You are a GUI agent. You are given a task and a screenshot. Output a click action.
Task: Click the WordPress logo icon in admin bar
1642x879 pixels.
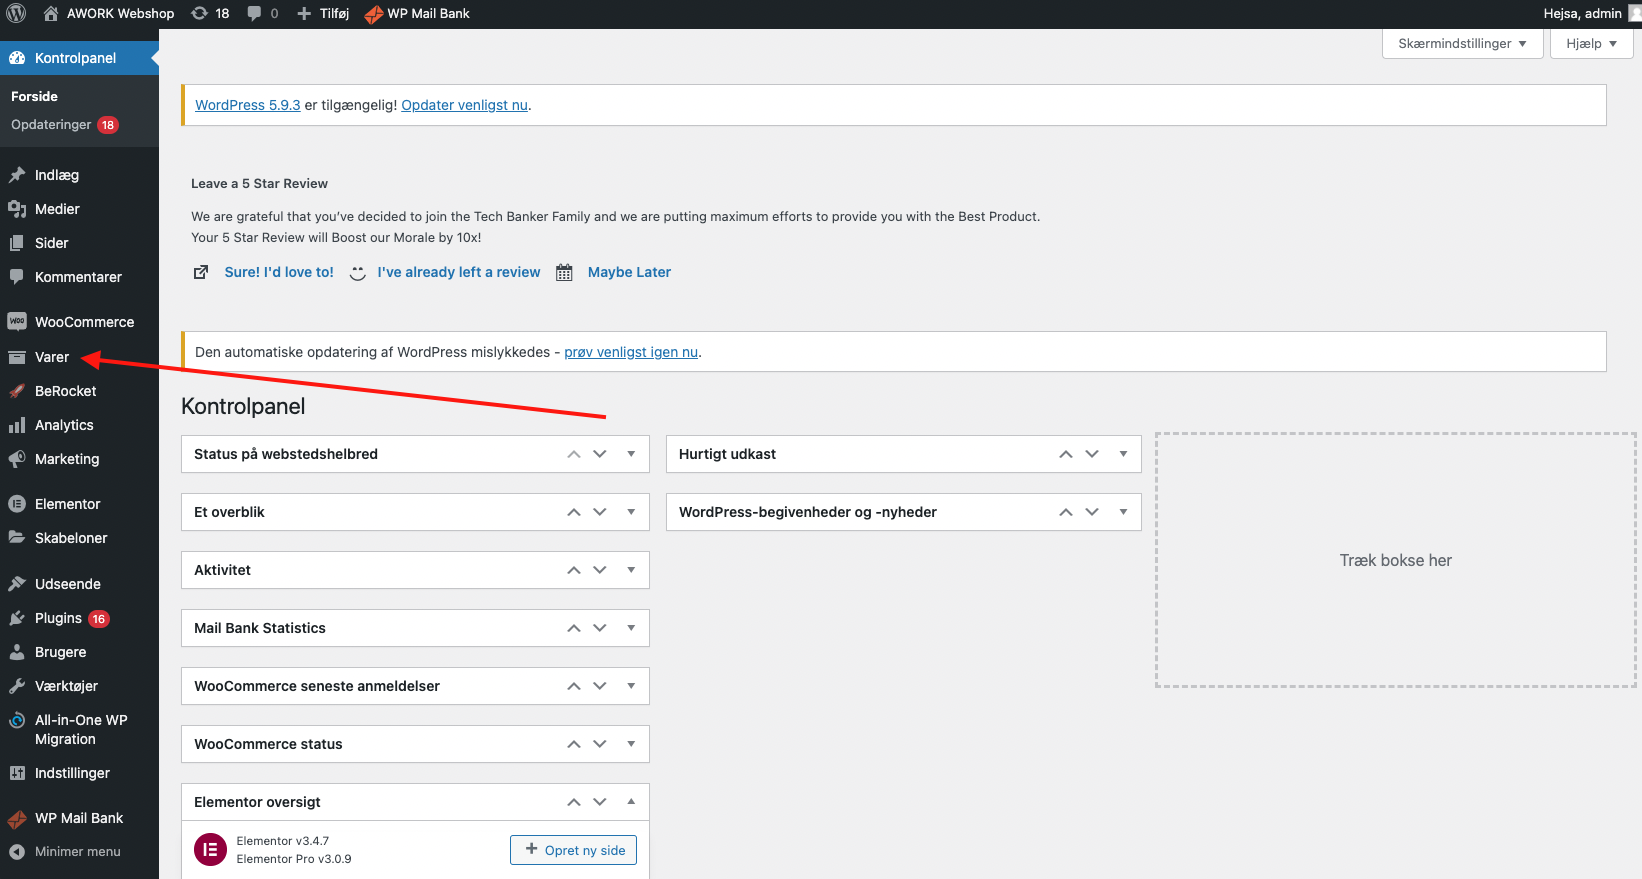(x=16, y=13)
